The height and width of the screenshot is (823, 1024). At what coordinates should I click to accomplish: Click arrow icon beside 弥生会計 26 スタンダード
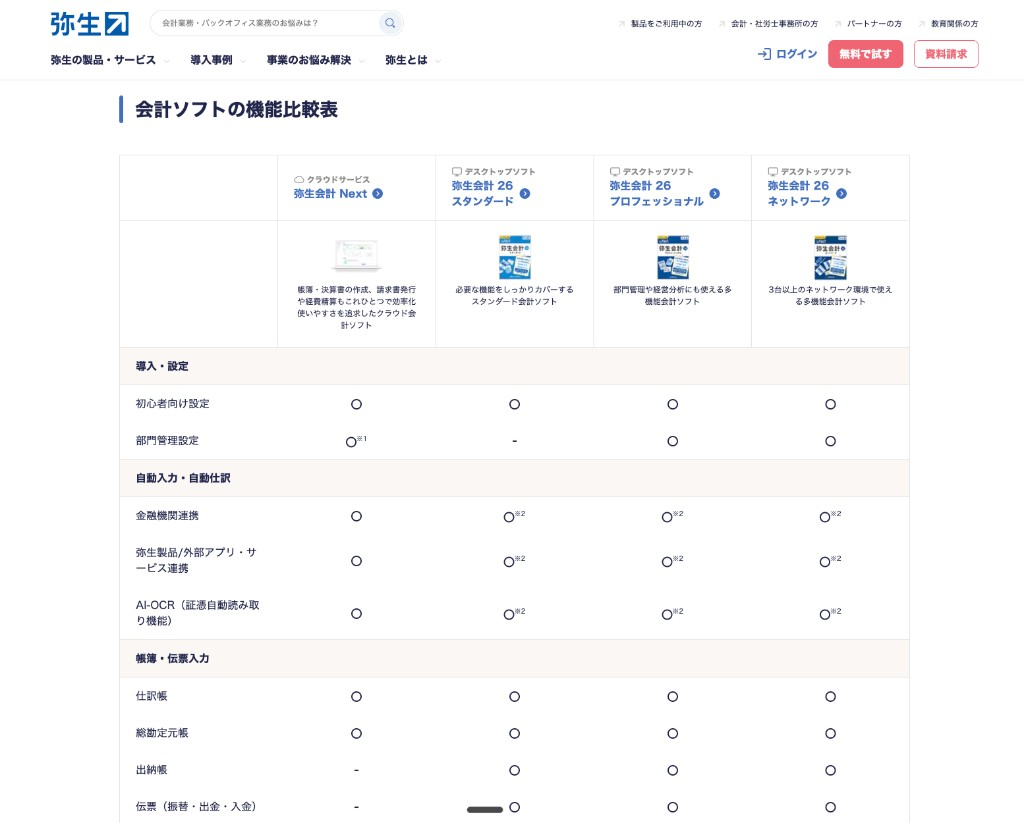(x=525, y=193)
